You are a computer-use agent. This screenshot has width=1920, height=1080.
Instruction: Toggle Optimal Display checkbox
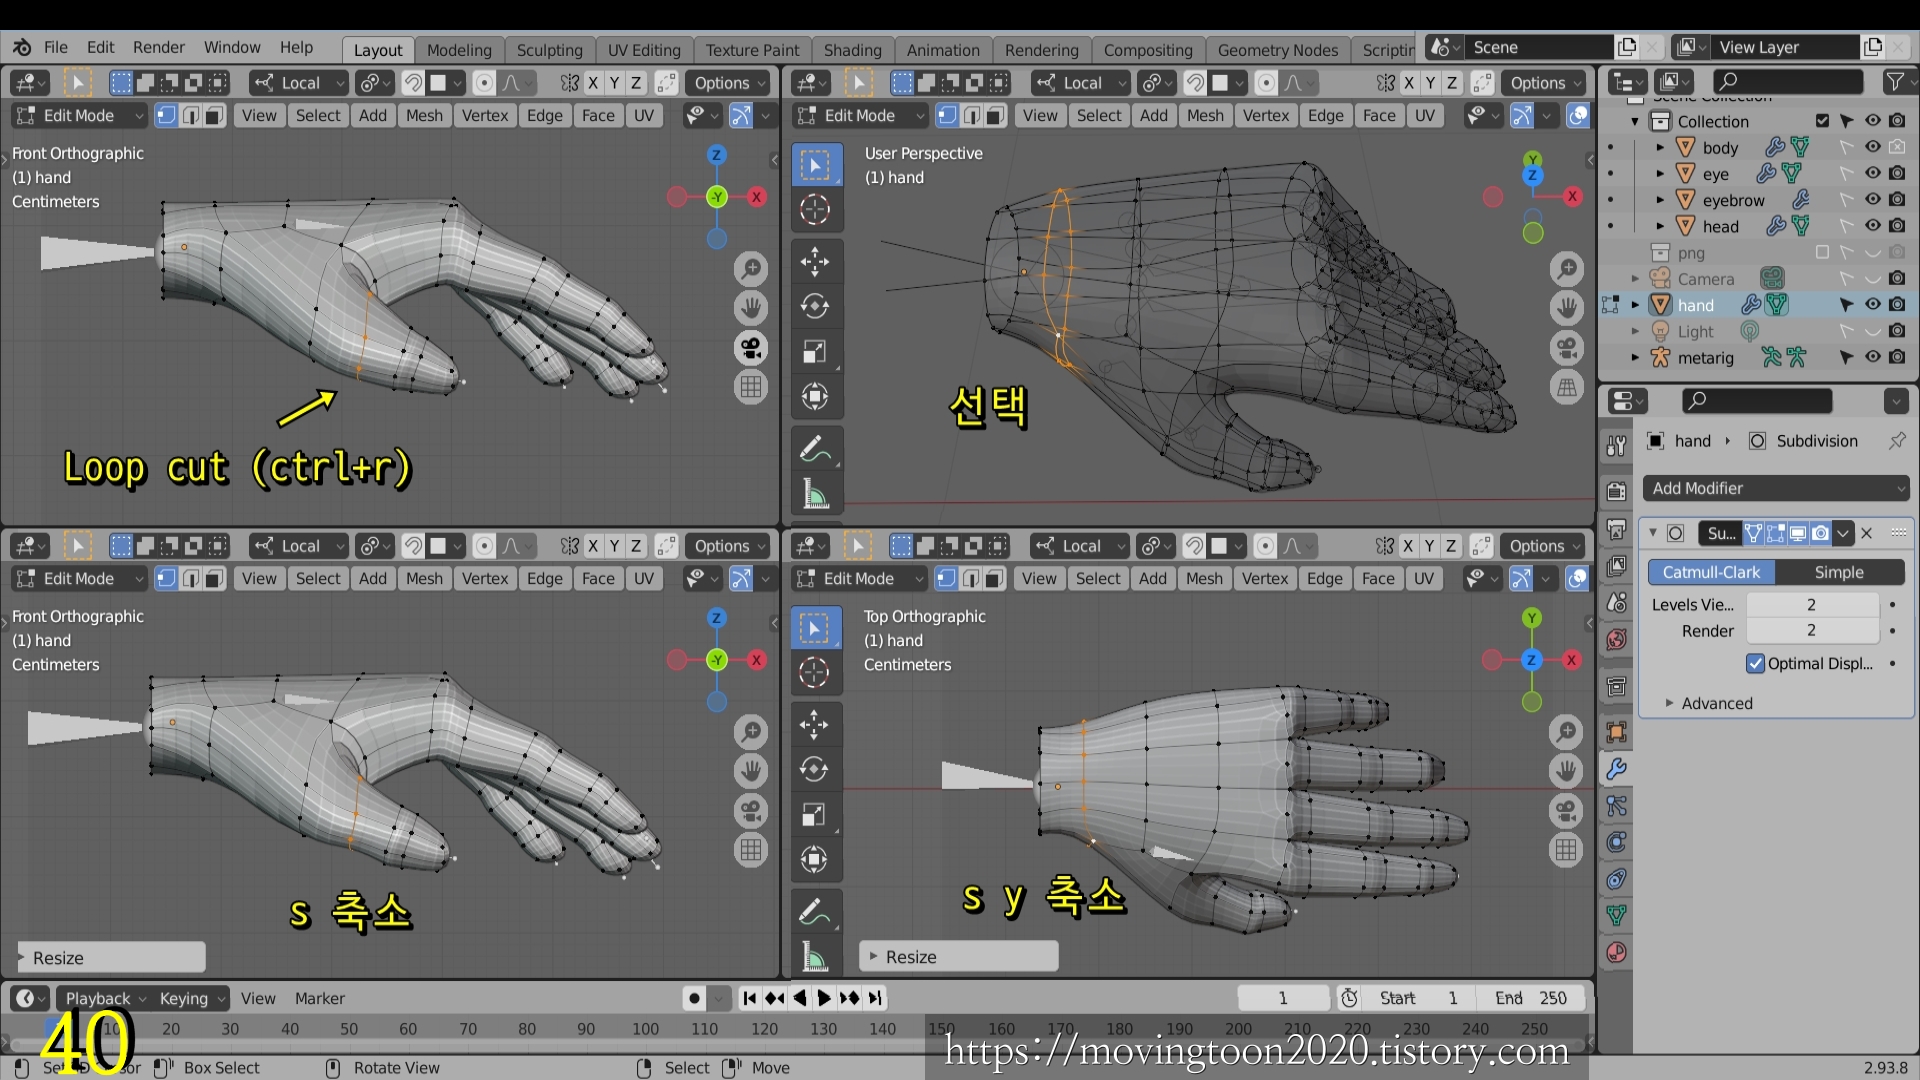pyautogui.click(x=1755, y=663)
